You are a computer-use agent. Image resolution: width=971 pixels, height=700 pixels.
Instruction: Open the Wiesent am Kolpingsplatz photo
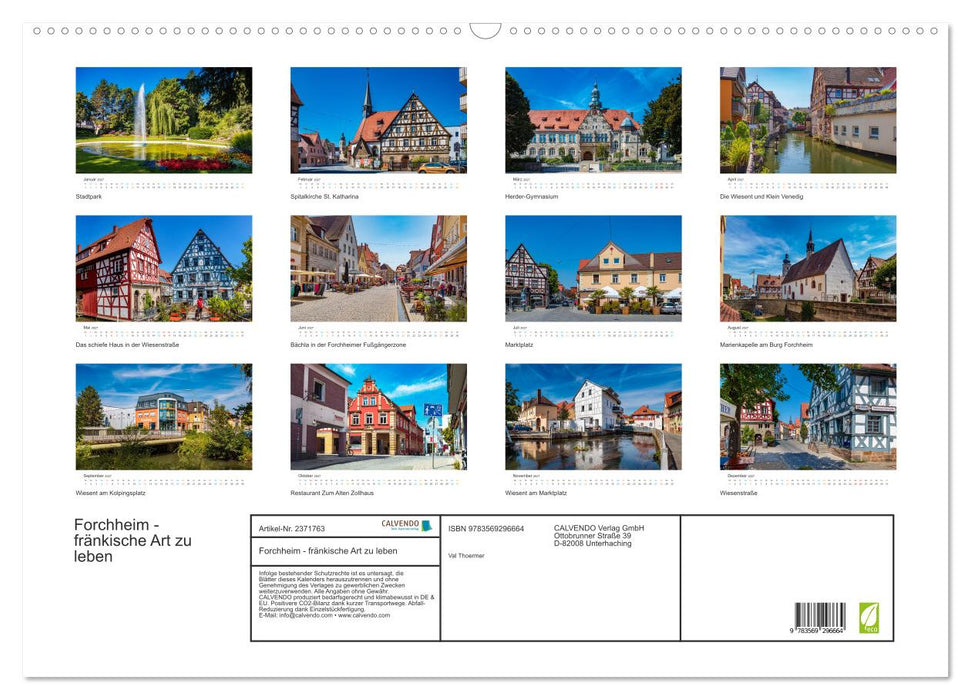click(x=163, y=417)
